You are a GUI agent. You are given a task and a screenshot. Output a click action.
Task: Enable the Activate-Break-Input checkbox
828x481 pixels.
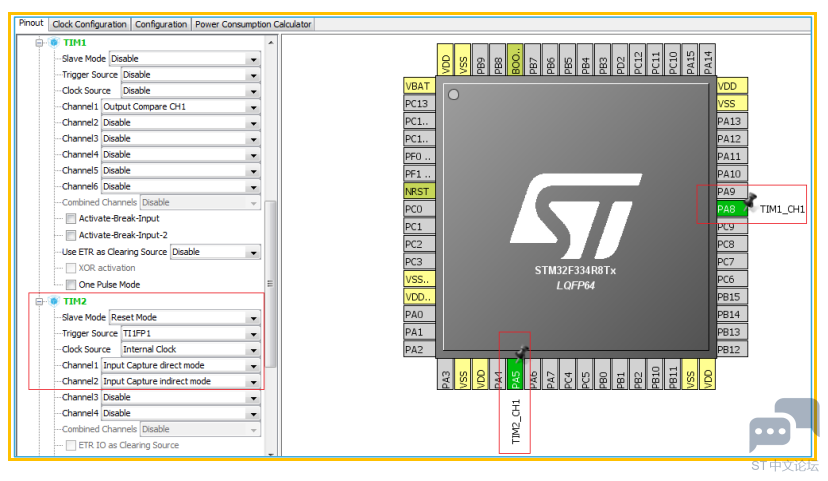click(71, 219)
